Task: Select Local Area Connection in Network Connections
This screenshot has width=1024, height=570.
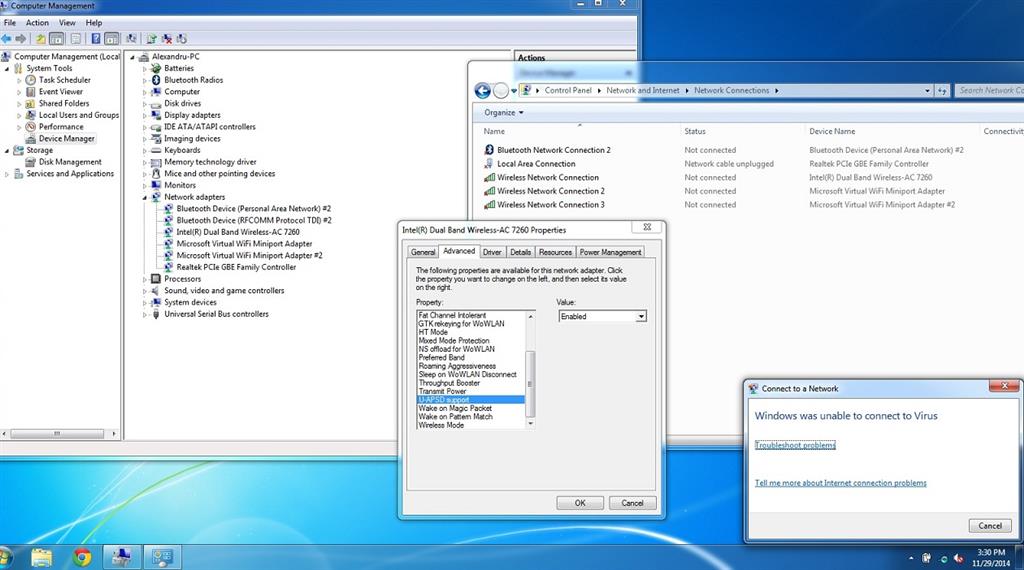Action: coord(536,164)
